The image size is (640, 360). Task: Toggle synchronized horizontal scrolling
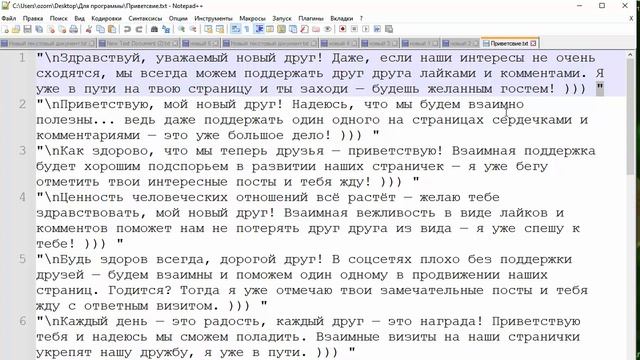220,29
